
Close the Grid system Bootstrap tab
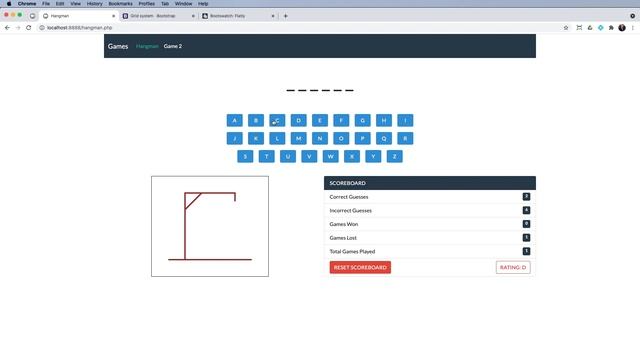[x=193, y=16]
